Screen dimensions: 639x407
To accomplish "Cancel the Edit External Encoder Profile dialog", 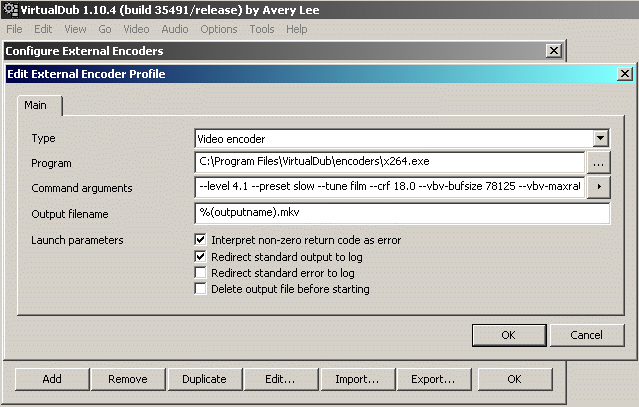I will [x=586, y=335].
